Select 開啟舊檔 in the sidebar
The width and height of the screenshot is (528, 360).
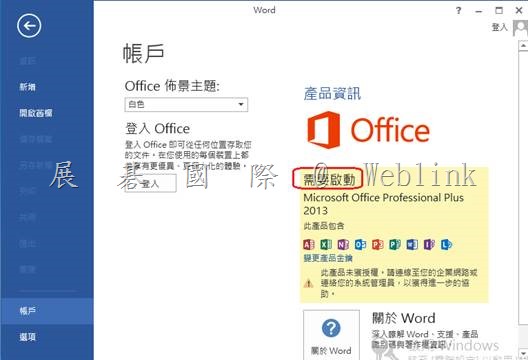pos(36,113)
